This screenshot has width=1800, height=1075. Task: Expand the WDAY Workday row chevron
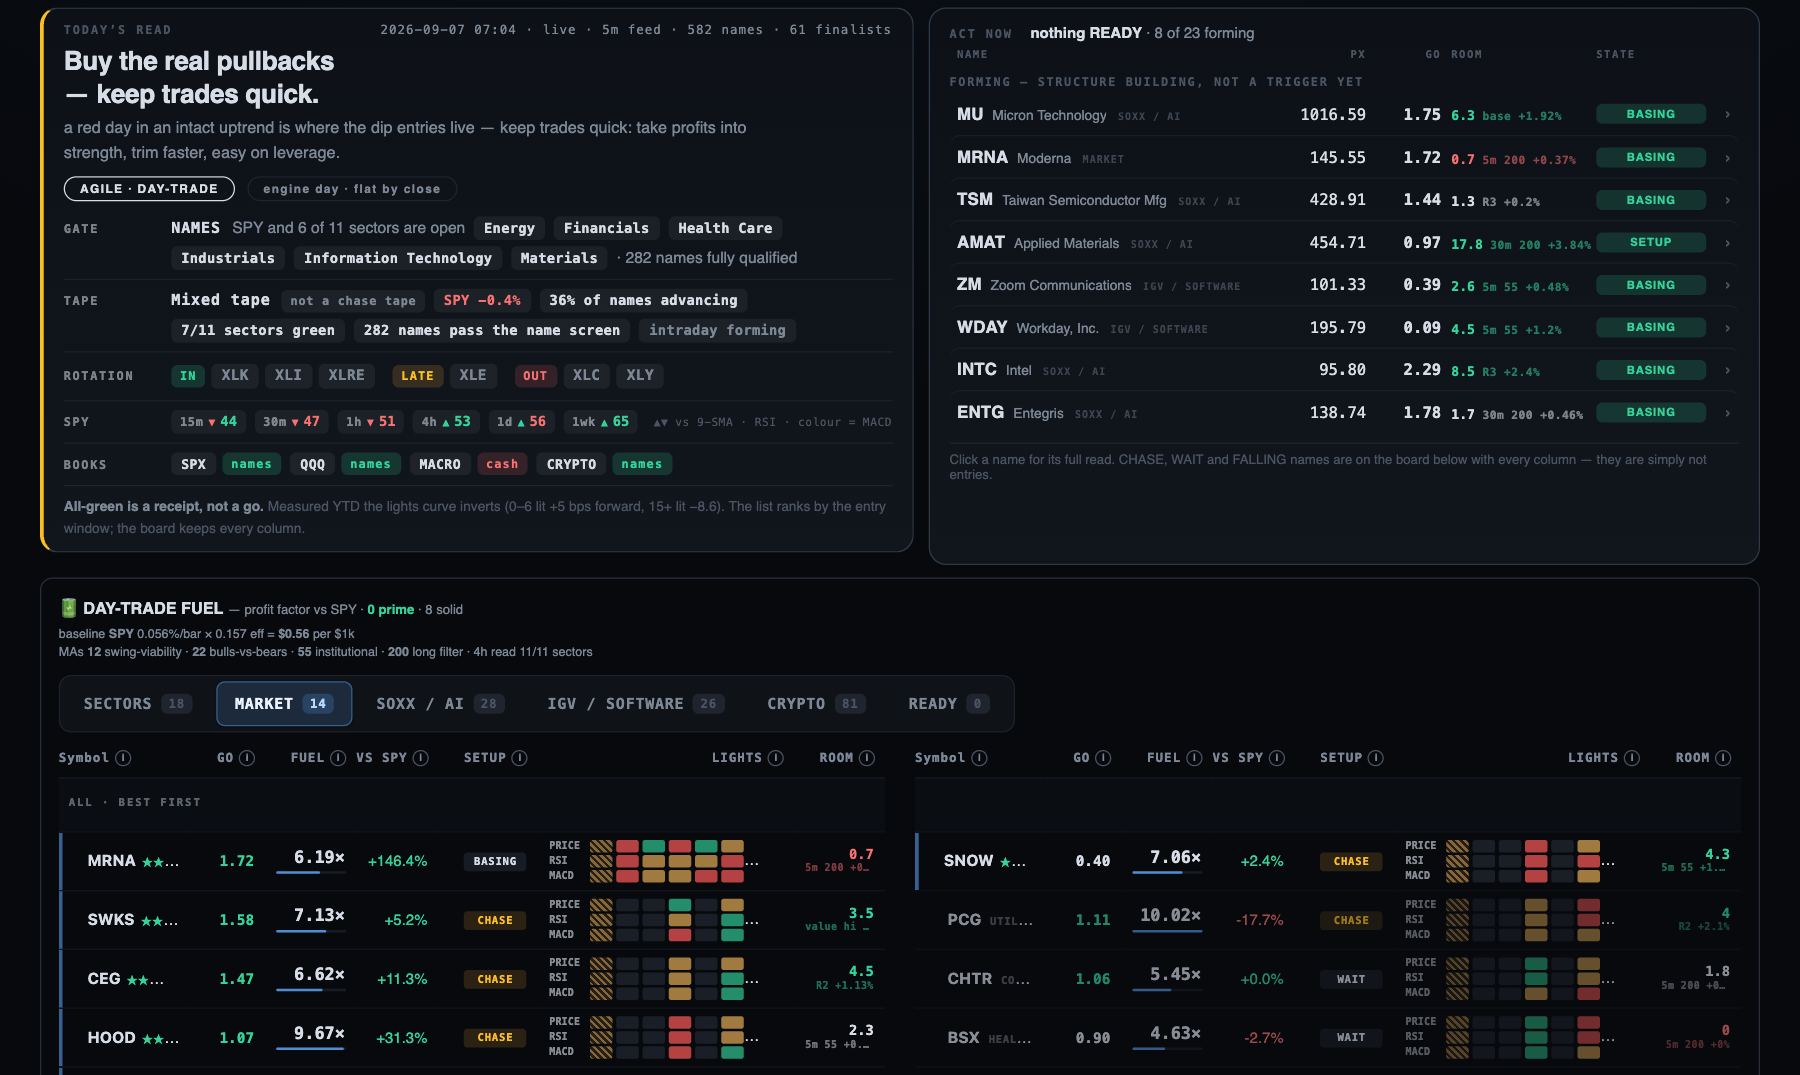tap(1728, 328)
